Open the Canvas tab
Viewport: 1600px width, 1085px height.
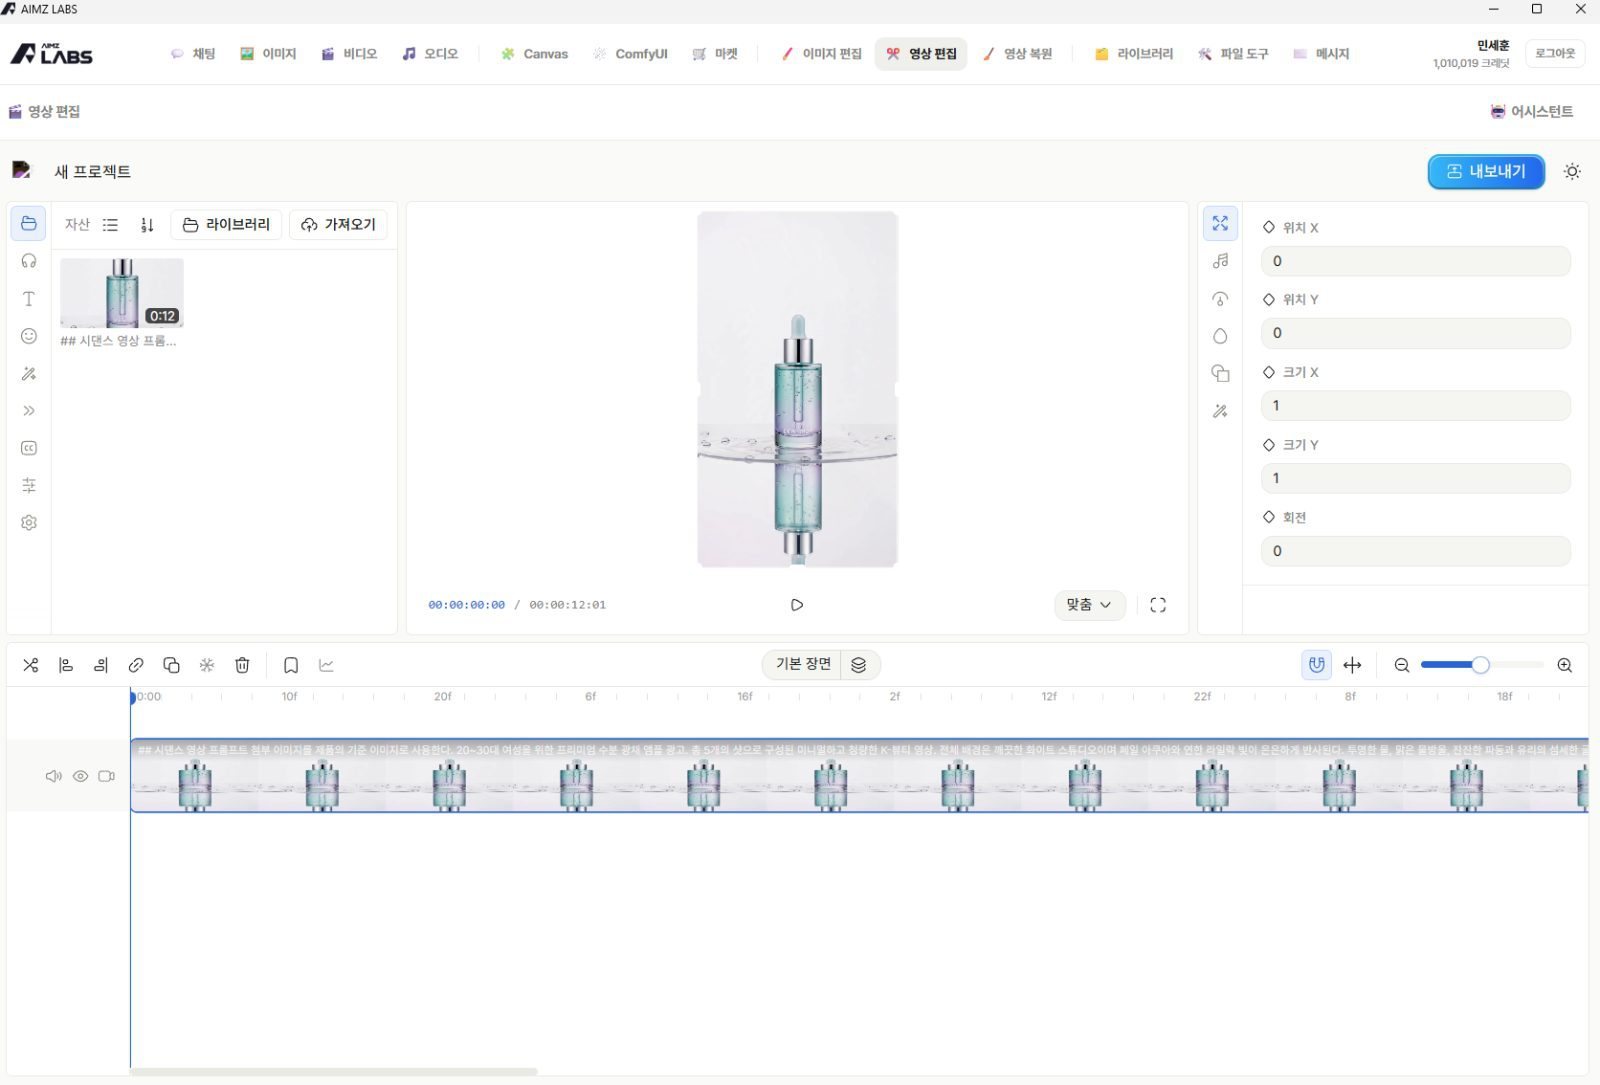[535, 54]
